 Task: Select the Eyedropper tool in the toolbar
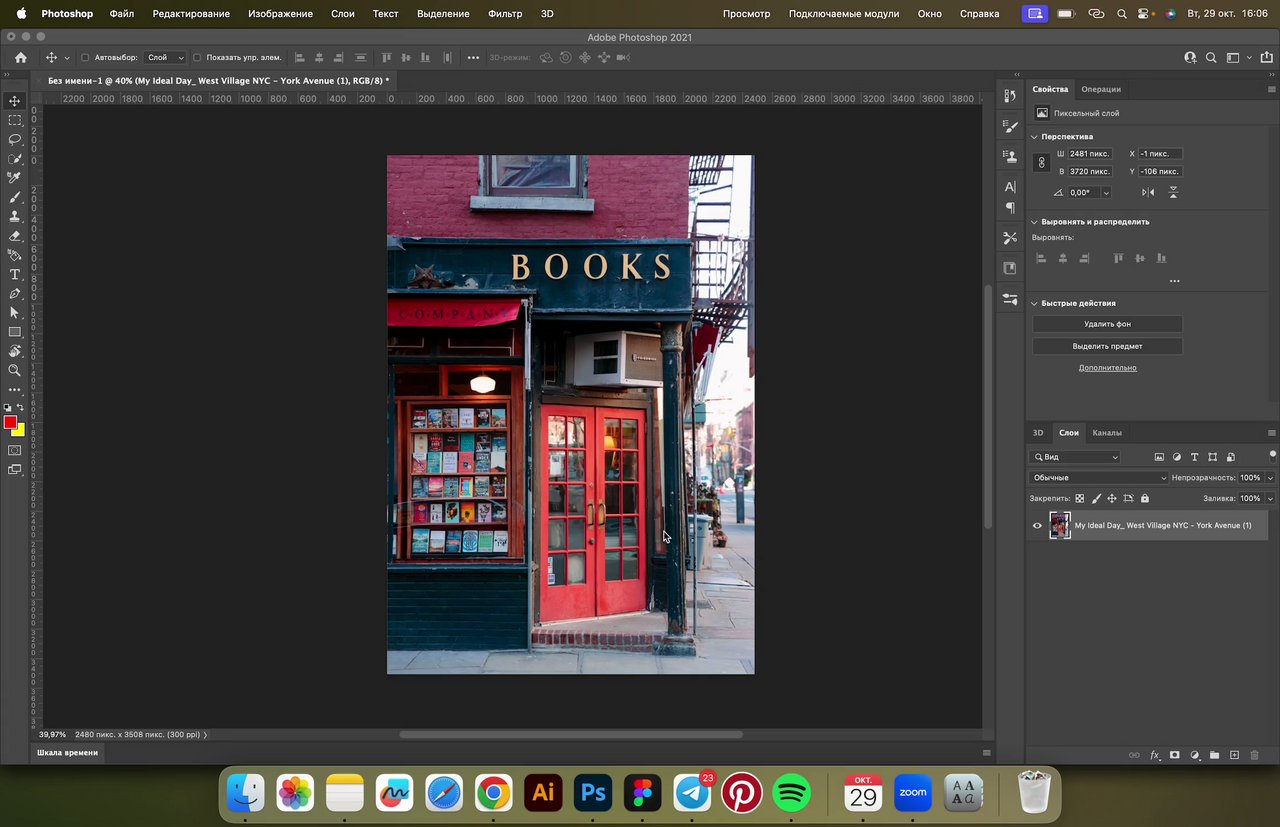tap(15, 178)
